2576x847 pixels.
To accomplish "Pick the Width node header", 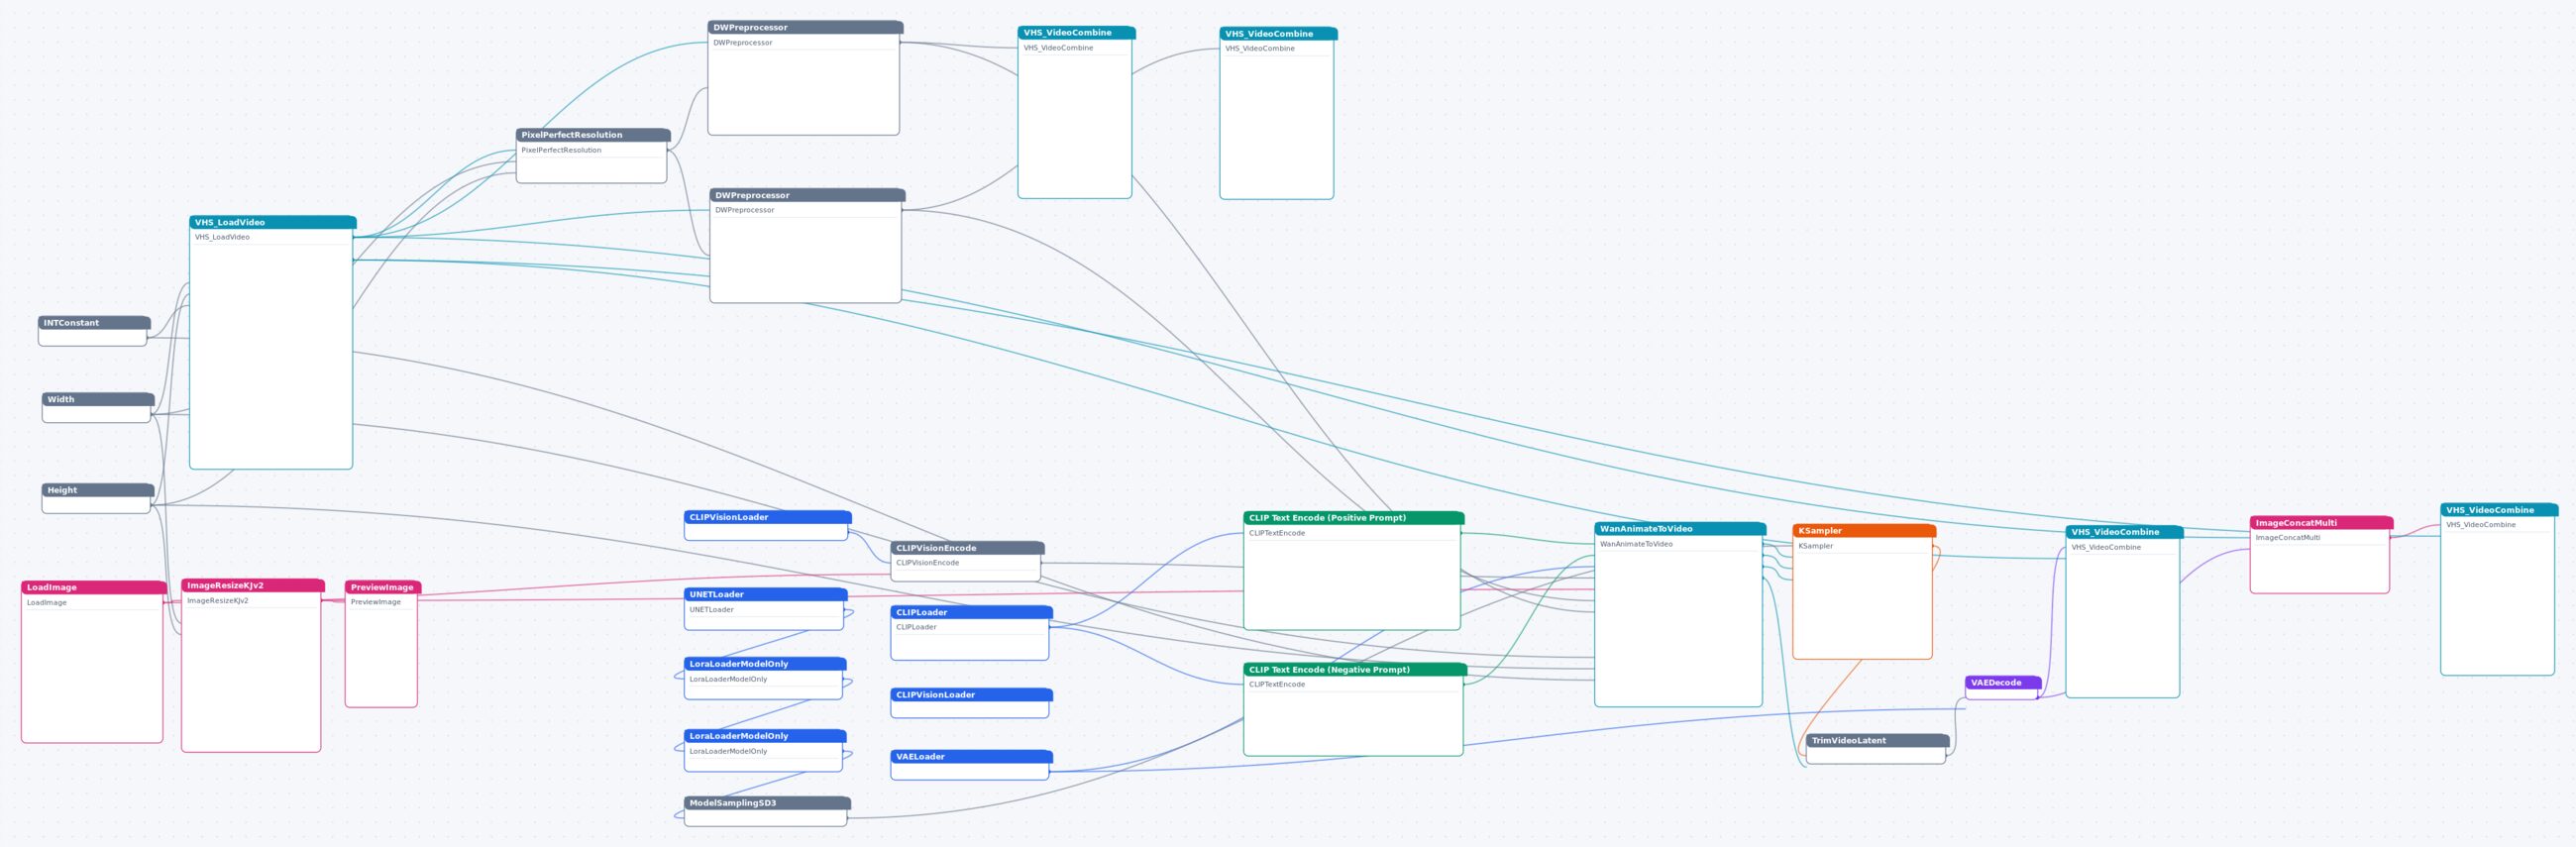I will pos(98,399).
